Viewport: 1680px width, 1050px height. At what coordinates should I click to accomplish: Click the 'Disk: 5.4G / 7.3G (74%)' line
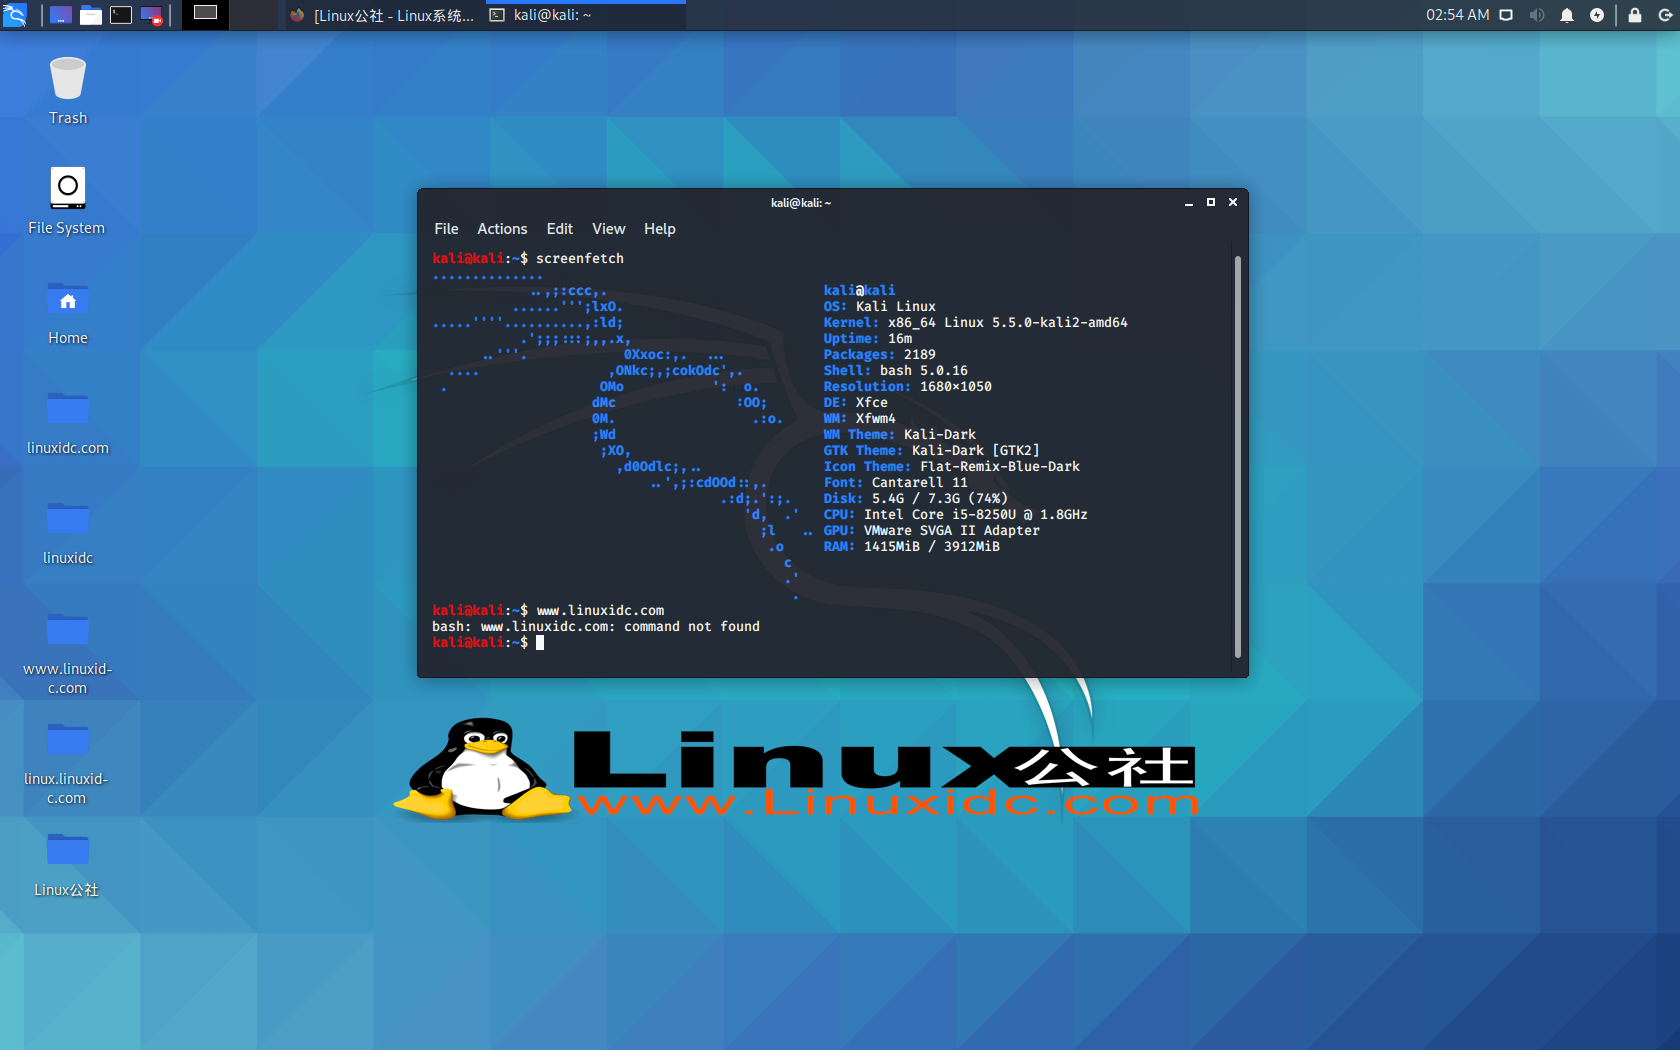point(916,499)
